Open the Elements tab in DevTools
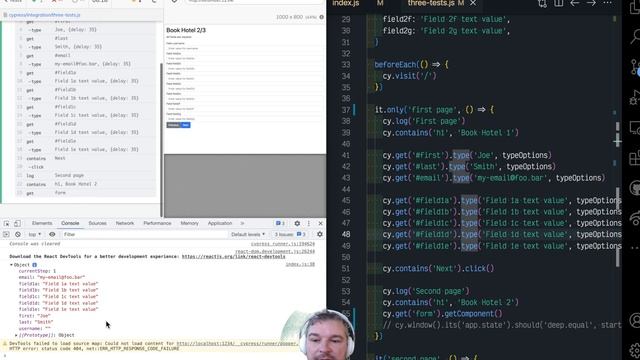This screenshot has width=640, height=360. 42,223
